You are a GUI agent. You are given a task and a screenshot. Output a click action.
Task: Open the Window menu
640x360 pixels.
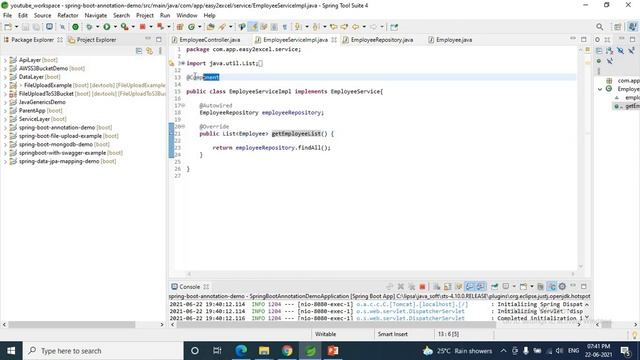click(187, 16)
